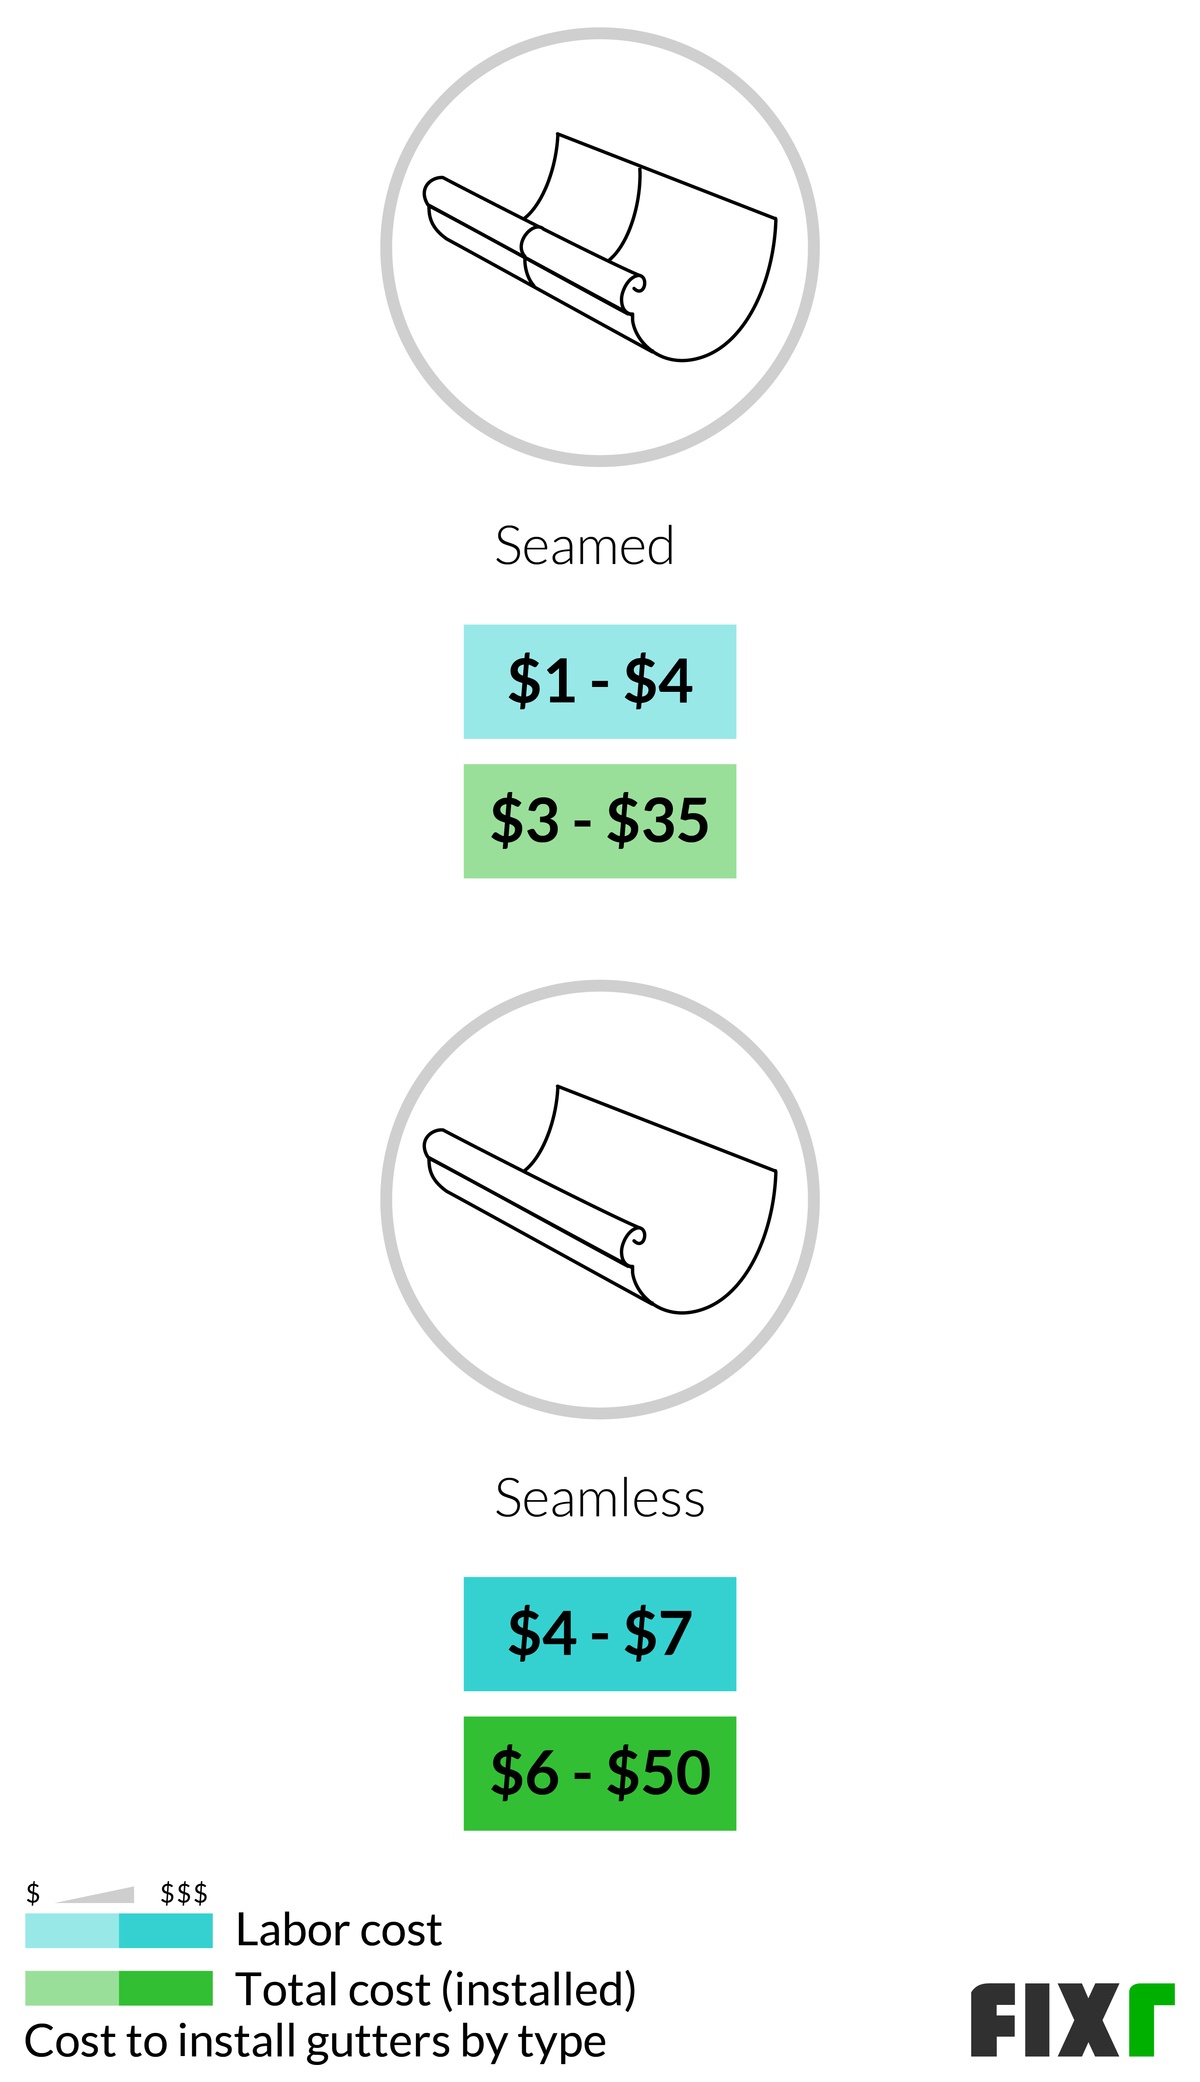Click the Labor cost legend text
This screenshot has width=1200, height=2082.
pyautogui.click(x=338, y=1930)
